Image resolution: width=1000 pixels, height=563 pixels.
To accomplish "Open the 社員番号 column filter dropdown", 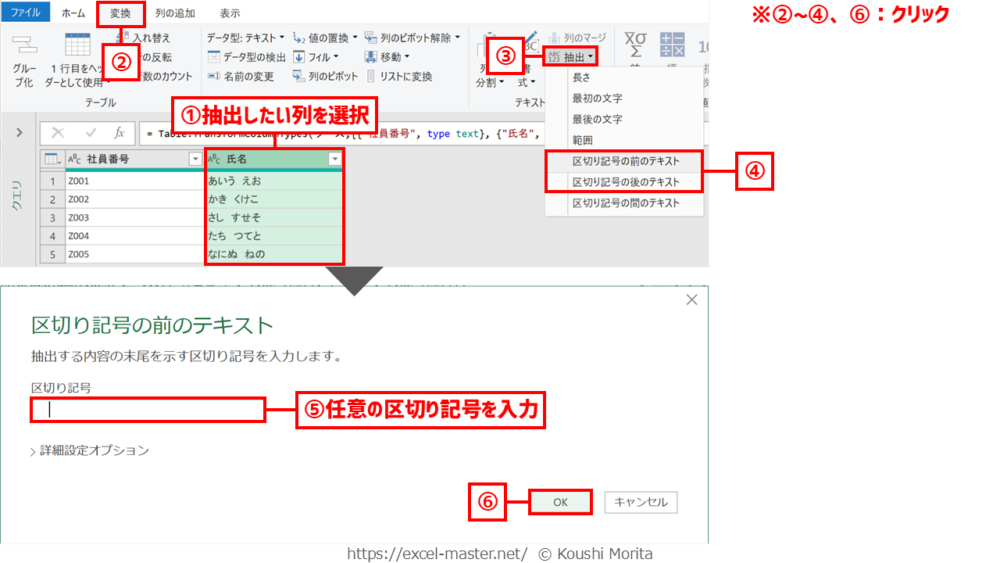I will tap(195, 159).
